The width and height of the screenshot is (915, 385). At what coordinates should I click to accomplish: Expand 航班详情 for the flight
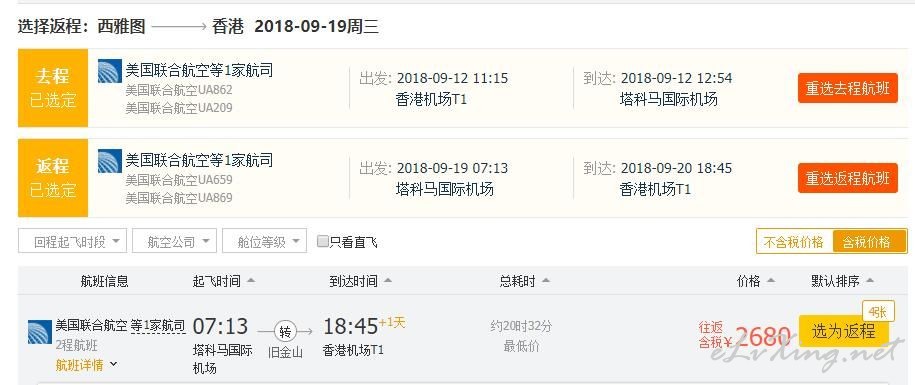(86, 365)
